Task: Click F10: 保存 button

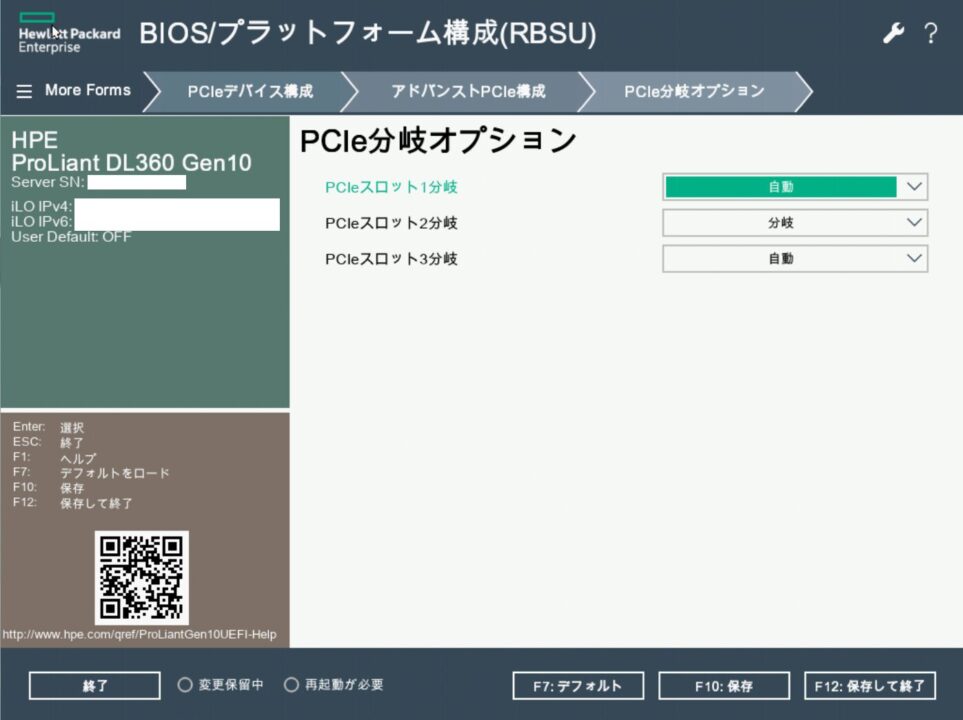Action: coord(724,686)
